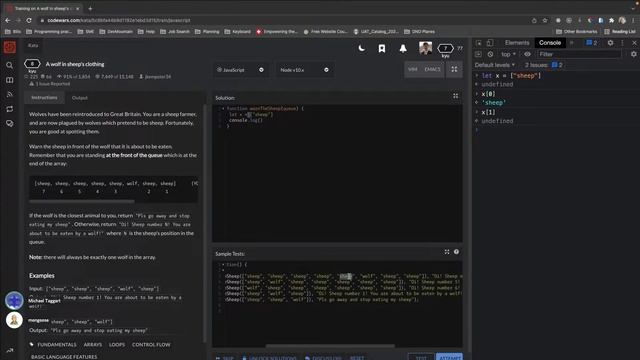Screen dimensions: 640x360
Task: Switch to the Elements tab in DevTools
Action: (517, 42)
